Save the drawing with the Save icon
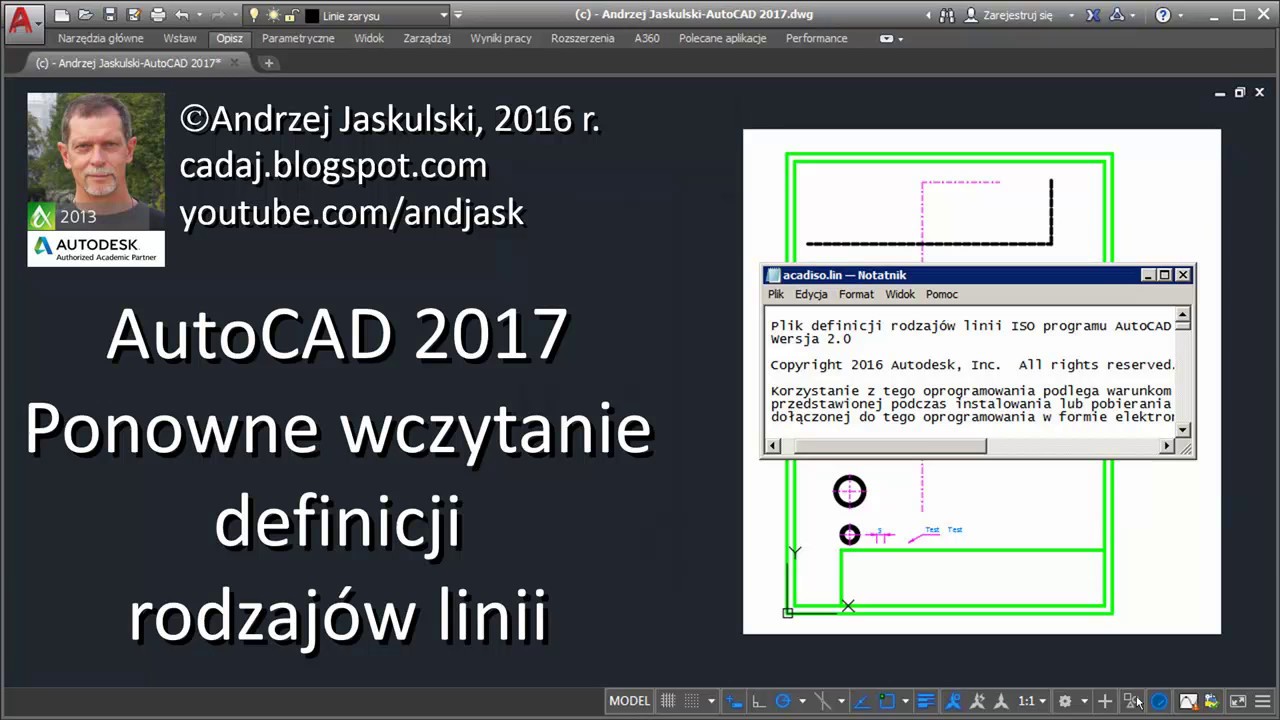The width and height of the screenshot is (1280, 720). pos(110,15)
